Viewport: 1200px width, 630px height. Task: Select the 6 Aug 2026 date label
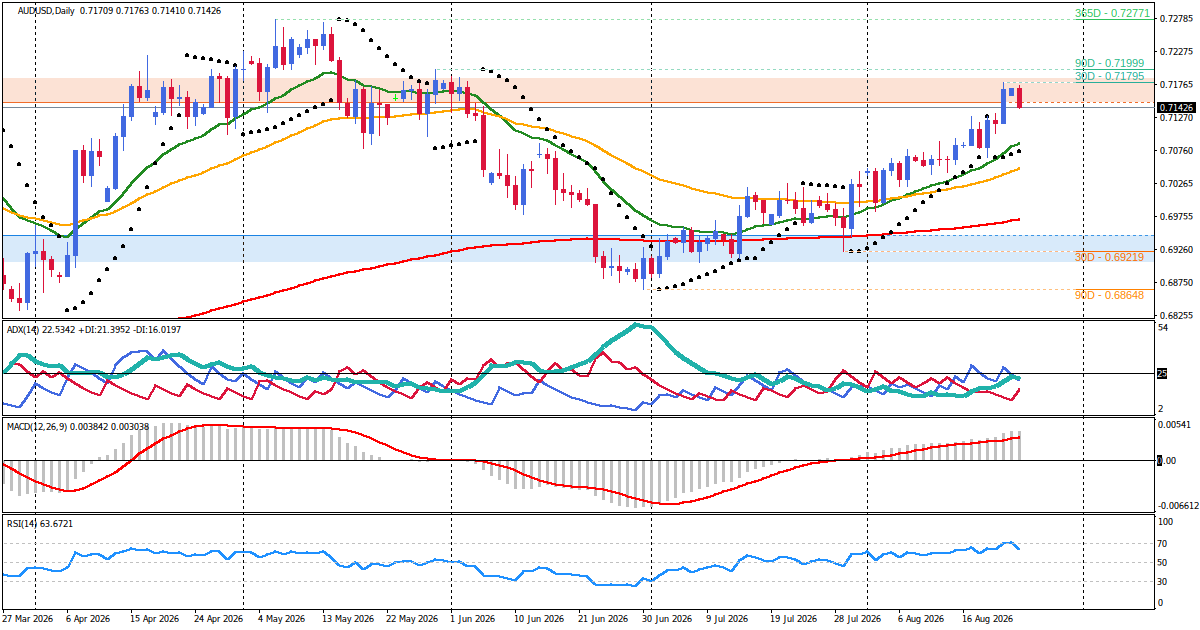920,620
